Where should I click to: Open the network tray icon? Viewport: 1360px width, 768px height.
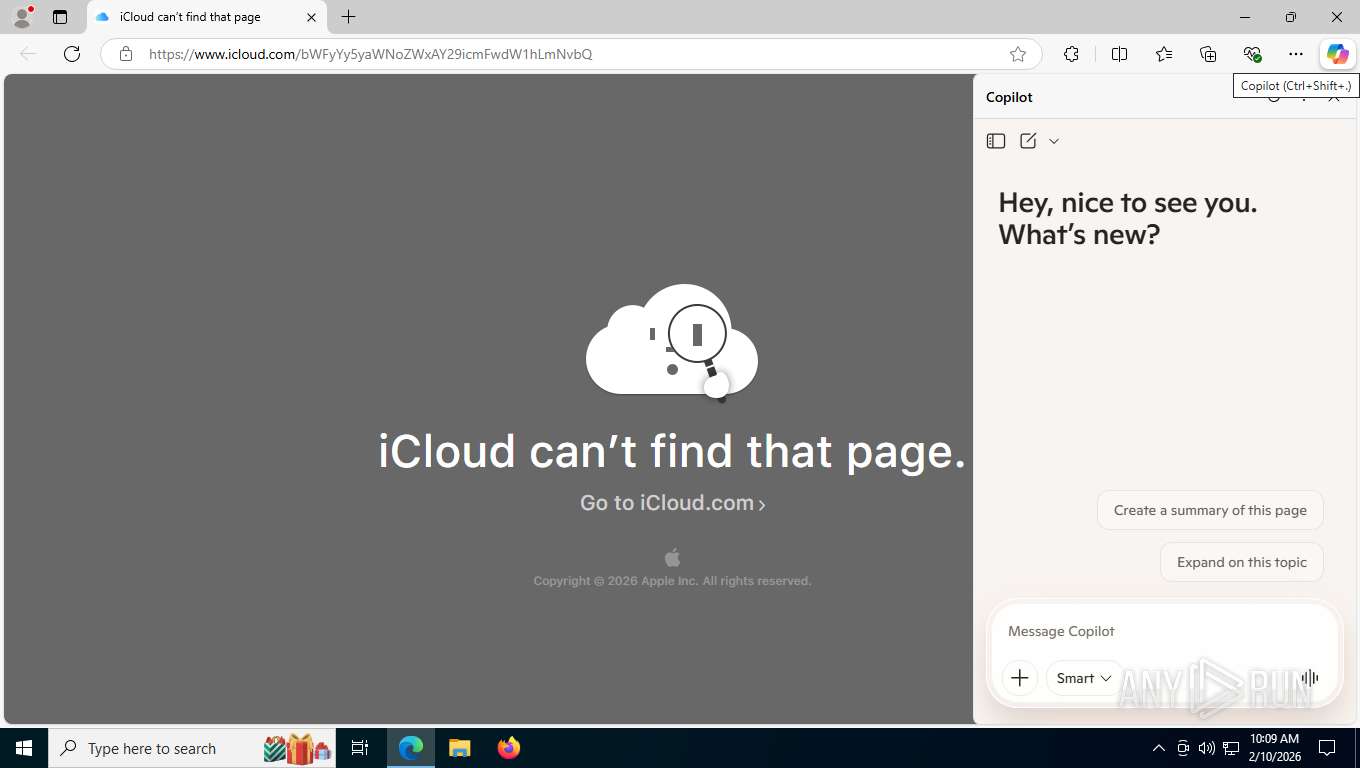click(x=1231, y=748)
